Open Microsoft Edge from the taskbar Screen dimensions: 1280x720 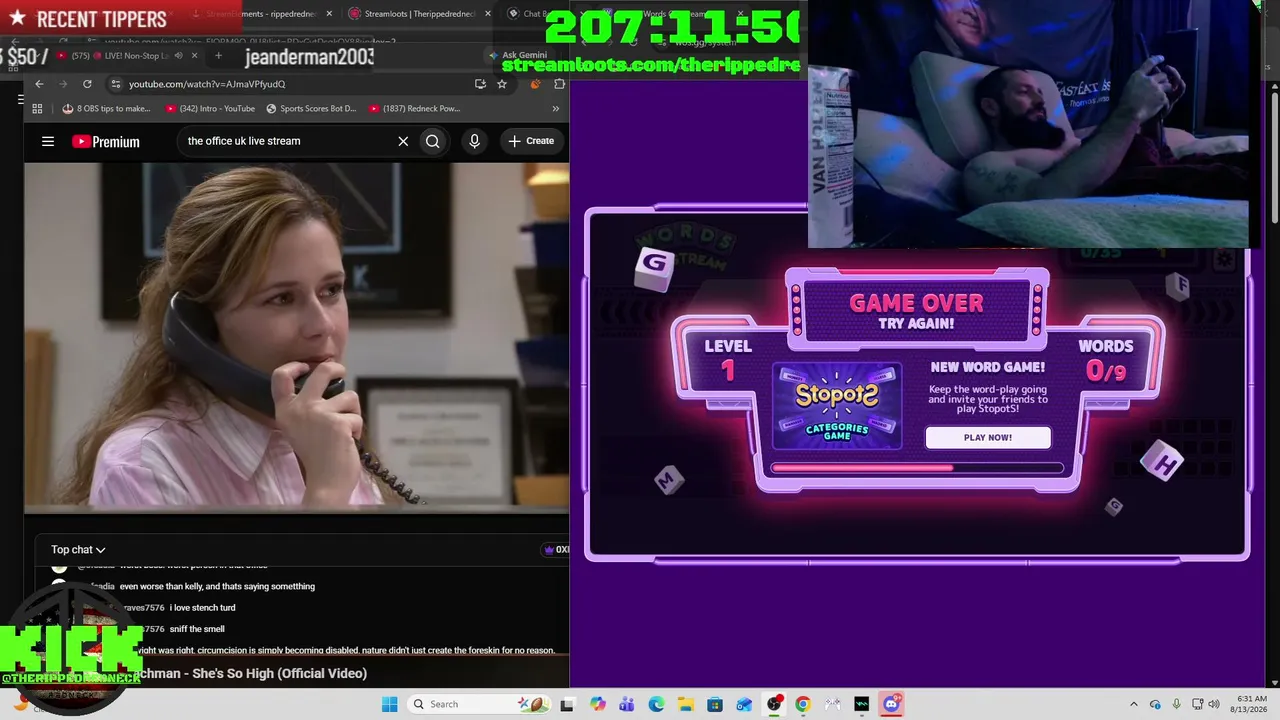[x=656, y=704]
